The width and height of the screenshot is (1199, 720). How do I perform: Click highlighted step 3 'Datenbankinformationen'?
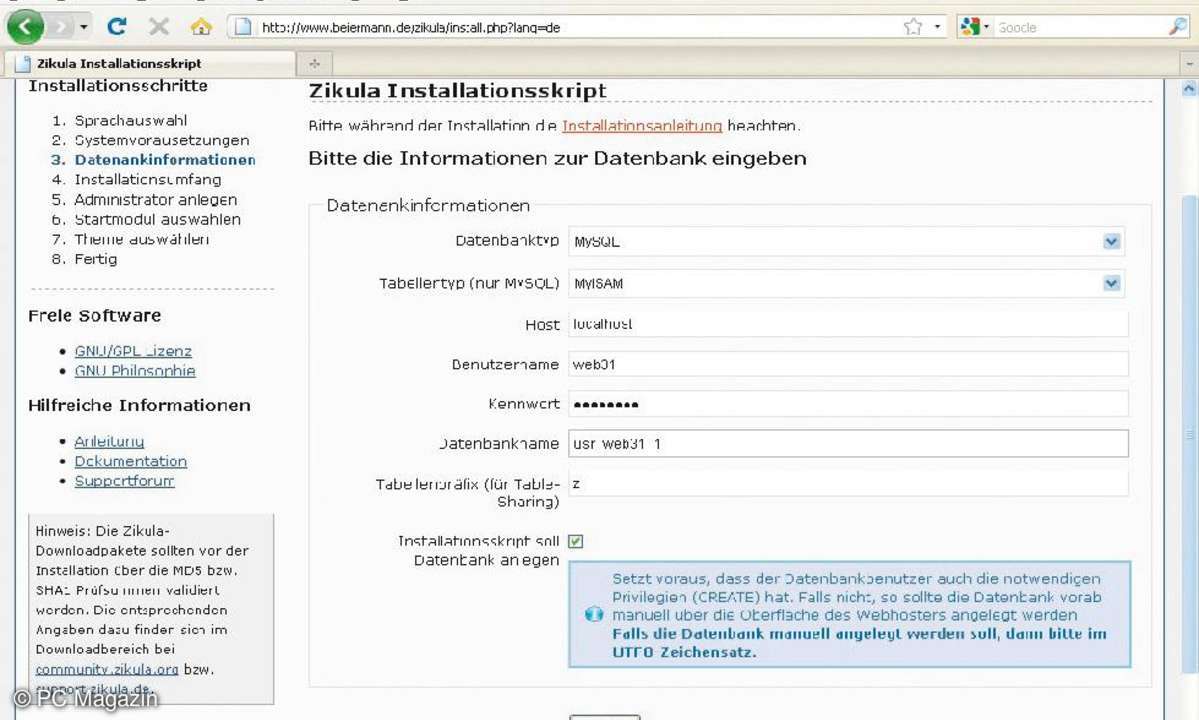point(164,160)
